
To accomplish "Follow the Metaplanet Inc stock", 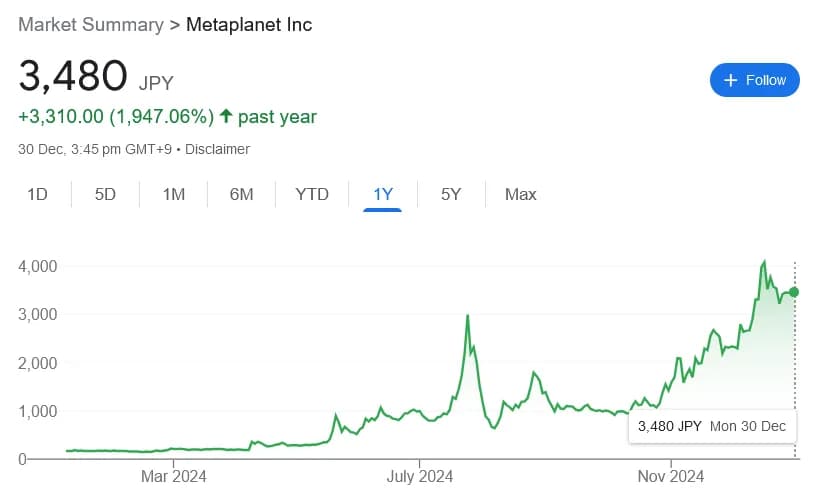I will pyautogui.click(x=755, y=80).
